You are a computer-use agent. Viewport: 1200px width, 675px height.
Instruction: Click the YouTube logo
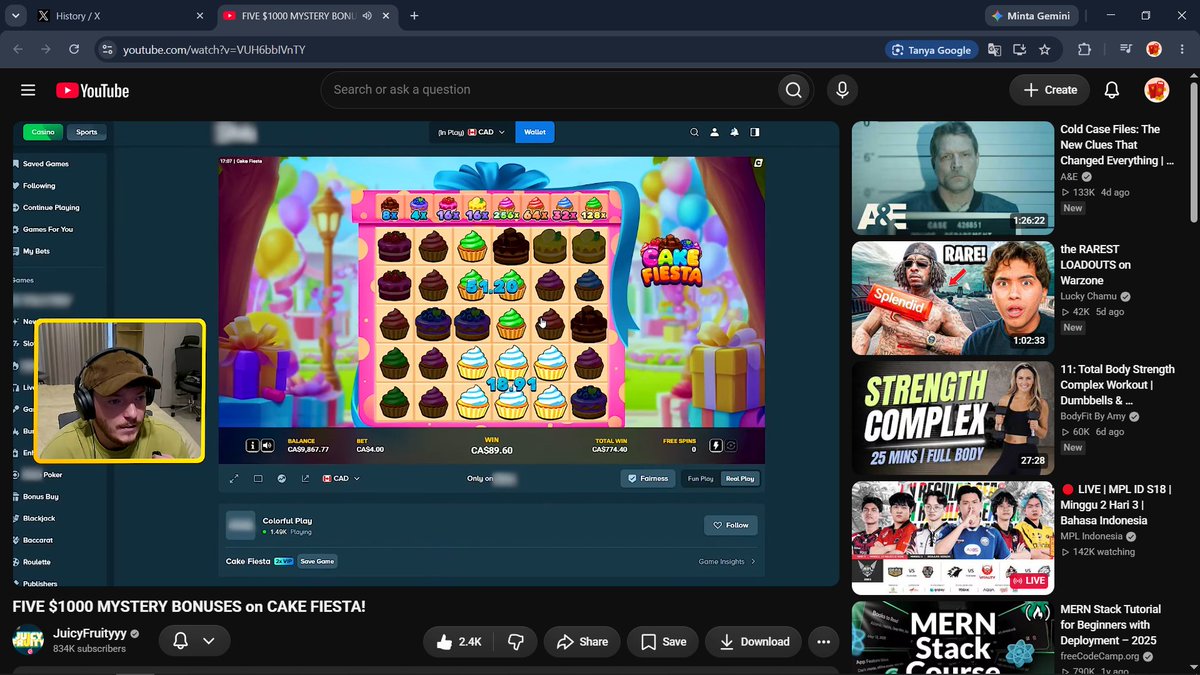click(x=92, y=91)
